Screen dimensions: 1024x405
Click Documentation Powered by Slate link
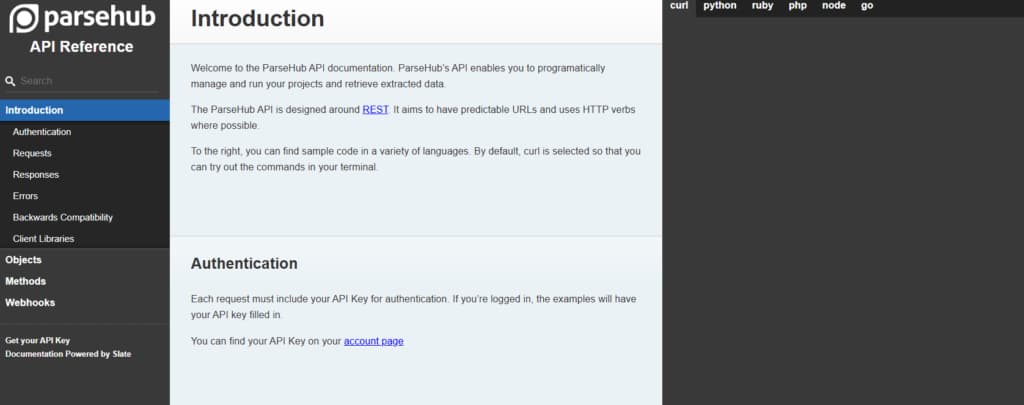pos(68,354)
